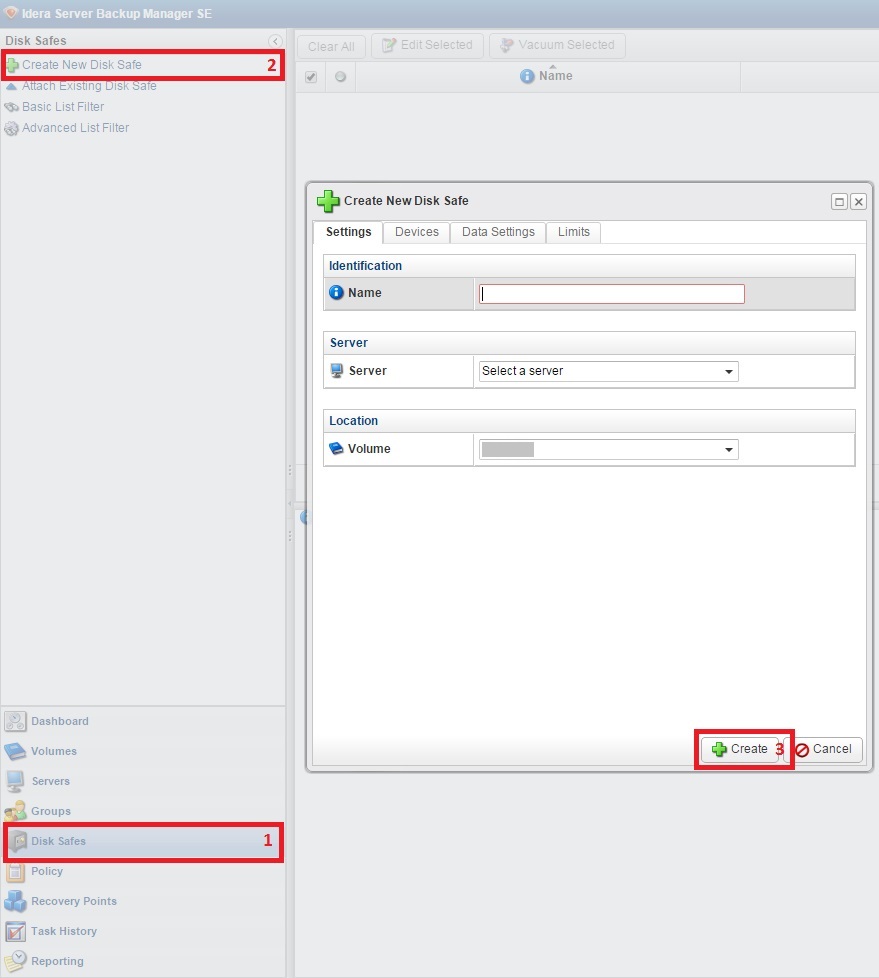Click the Create New Disk Safe plus icon in sidebar
The image size is (879, 978).
coord(12,65)
